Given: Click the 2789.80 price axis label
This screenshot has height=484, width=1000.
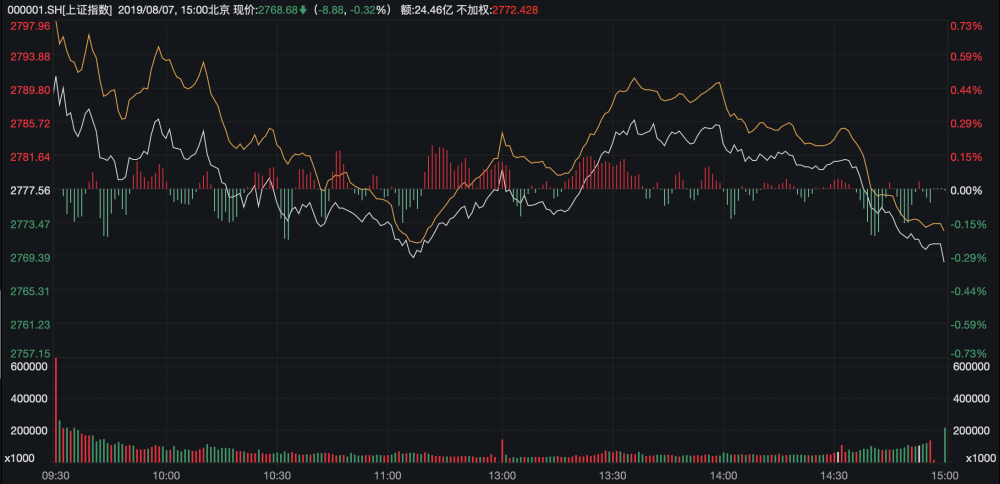Looking at the screenshot, I should click(x=31, y=90).
